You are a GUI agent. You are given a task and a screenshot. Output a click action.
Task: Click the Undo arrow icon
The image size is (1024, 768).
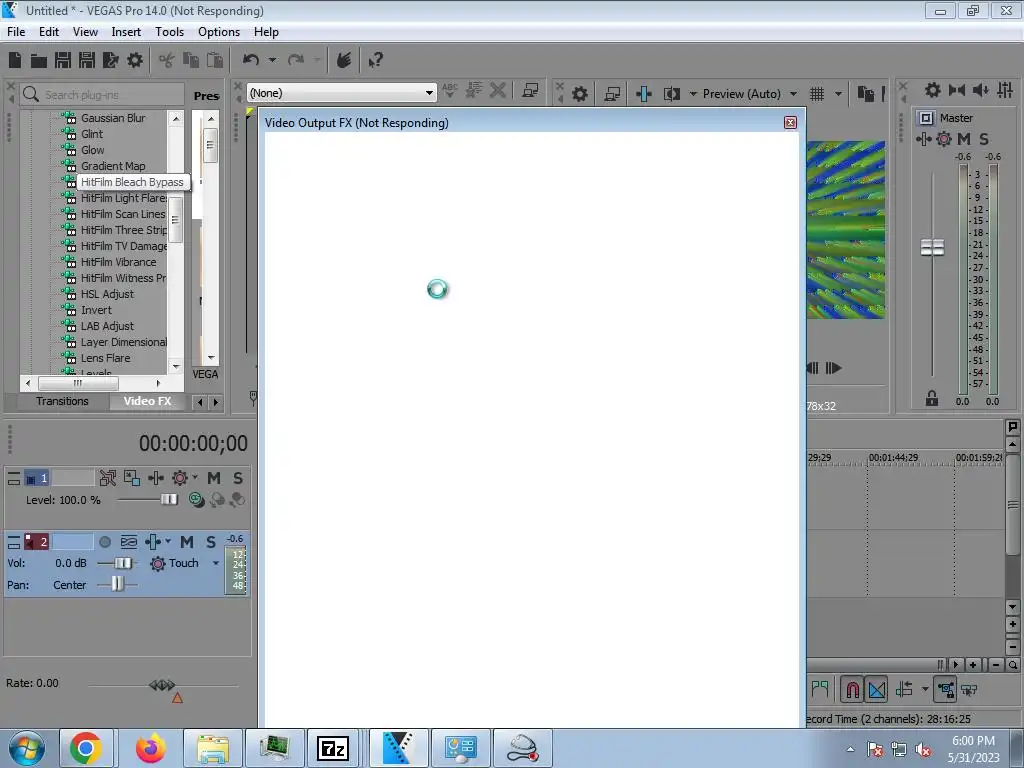coord(251,59)
